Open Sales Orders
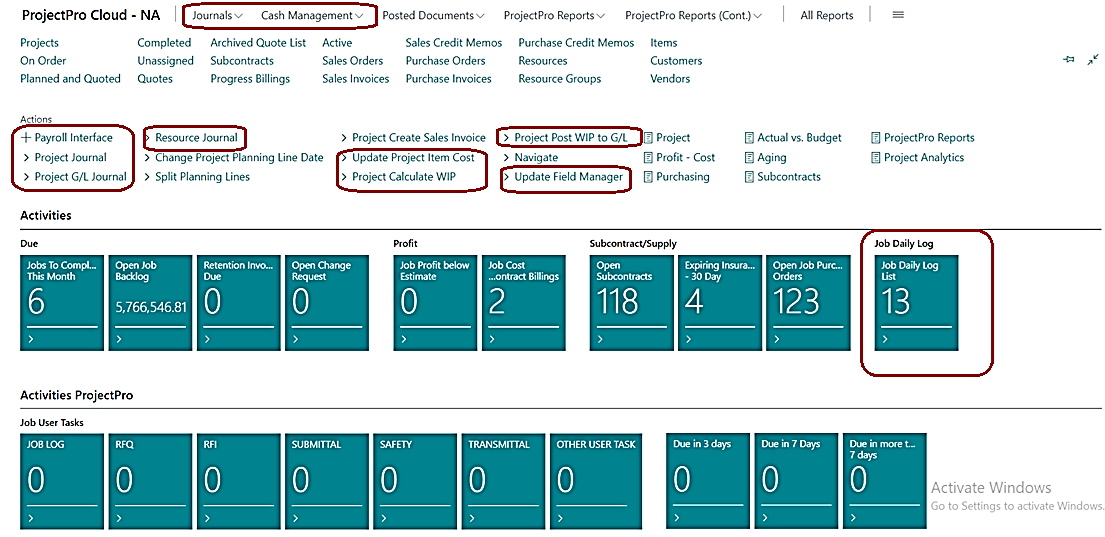The height and width of the screenshot is (537, 1105). tap(353, 61)
